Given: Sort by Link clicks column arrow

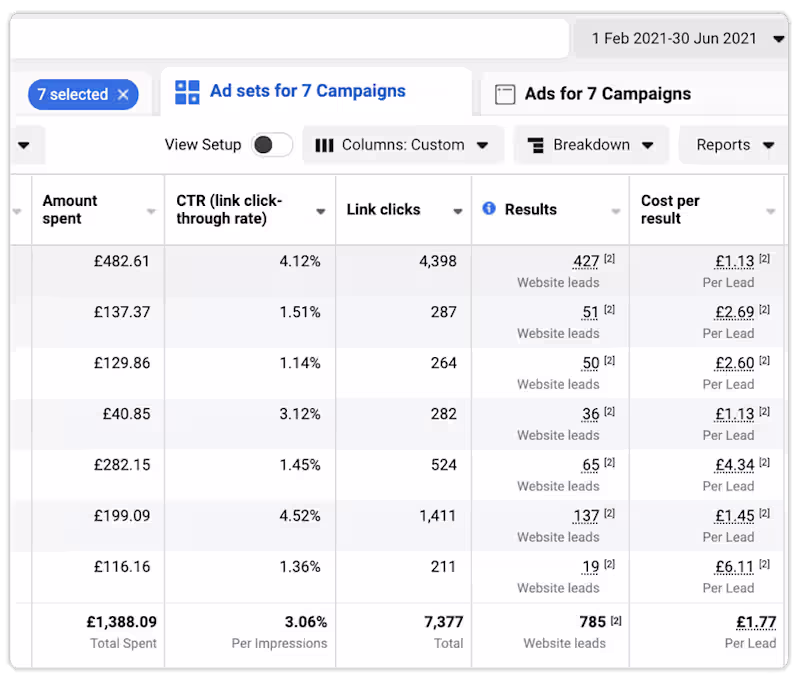Looking at the screenshot, I should pyautogui.click(x=457, y=211).
